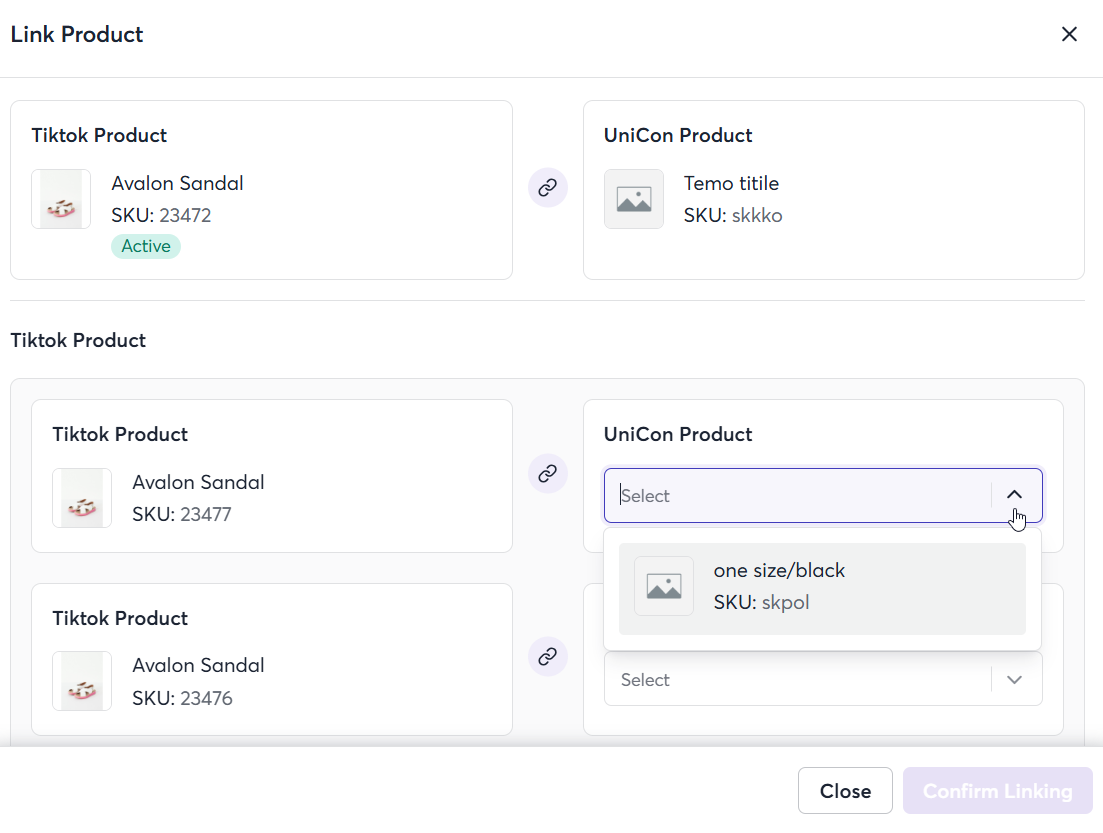The image size is (1103, 833).
Task: Click link icon next to SKU 23477 product
Action: (x=547, y=473)
